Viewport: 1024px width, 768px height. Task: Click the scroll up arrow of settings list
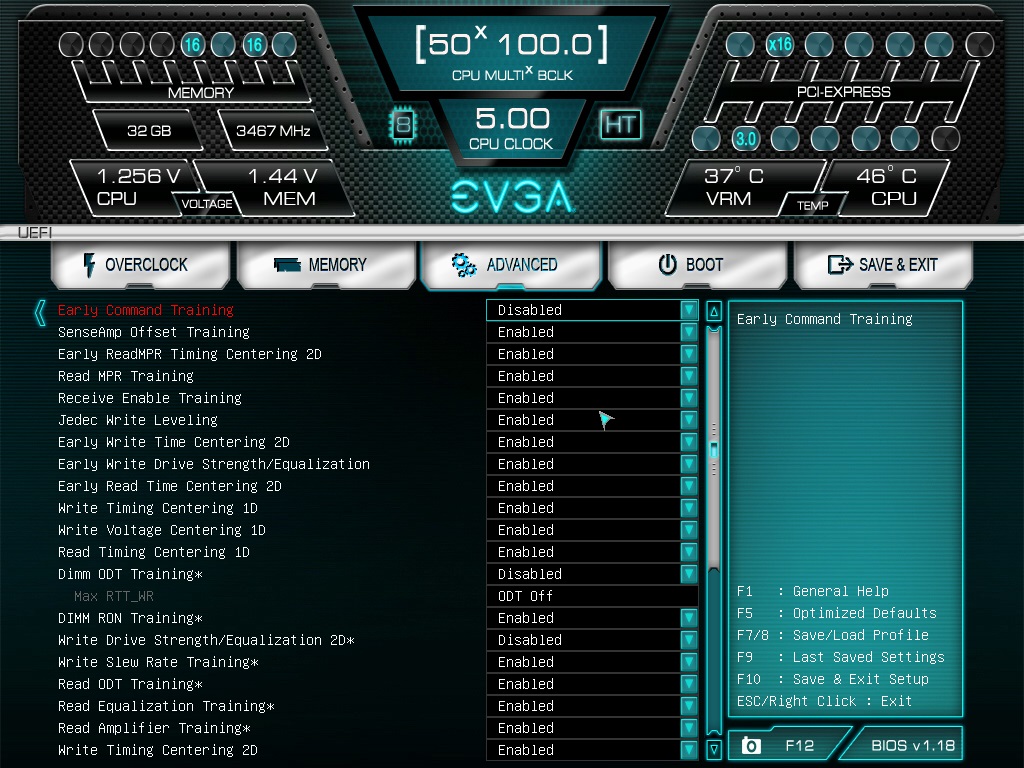click(714, 312)
